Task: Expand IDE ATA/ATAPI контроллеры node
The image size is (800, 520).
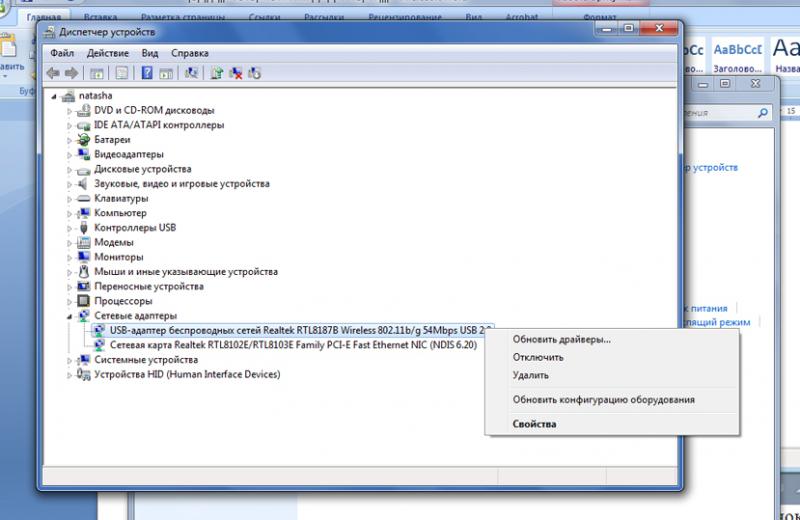Action: [69, 126]
